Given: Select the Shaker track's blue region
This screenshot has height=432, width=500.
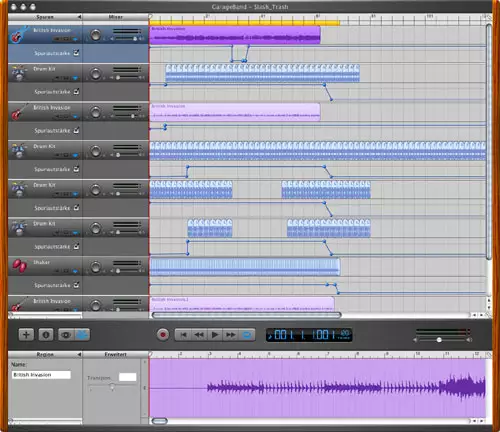Looking at the screenshot, I should (x=245, y=267).
